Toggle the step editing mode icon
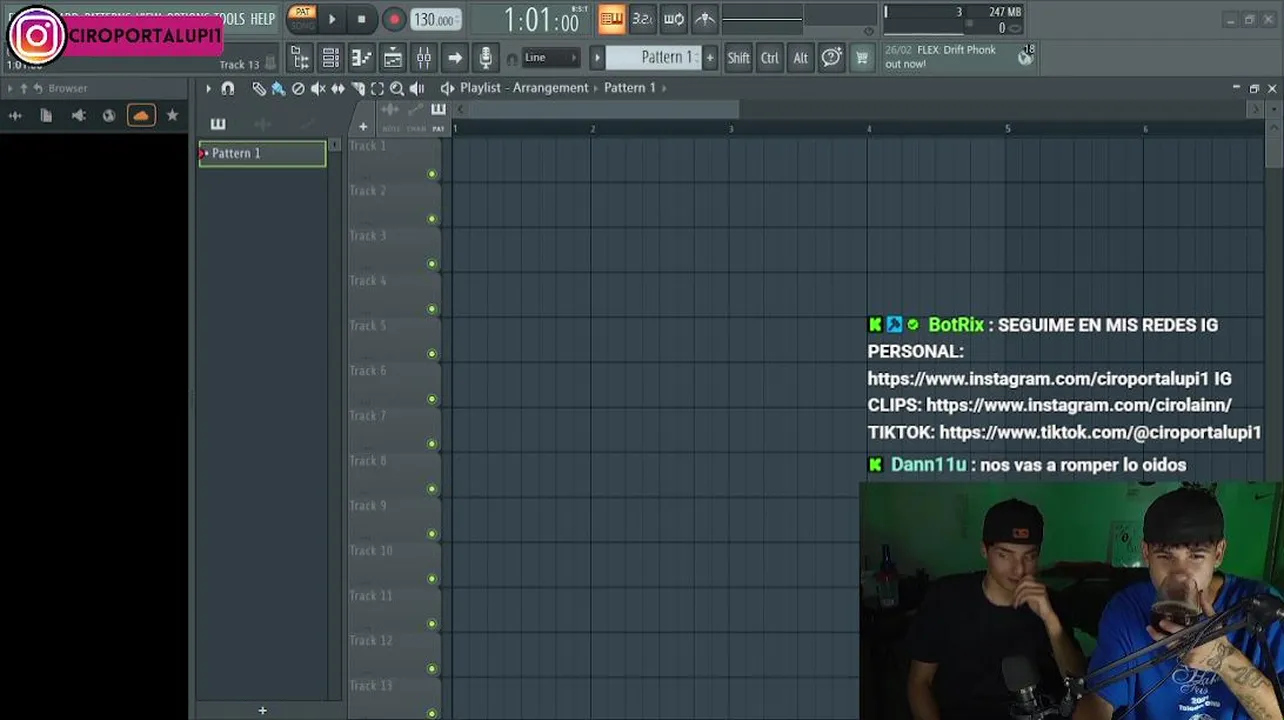Viewport: 1284px width, 720px height. [x=611, y=18]
